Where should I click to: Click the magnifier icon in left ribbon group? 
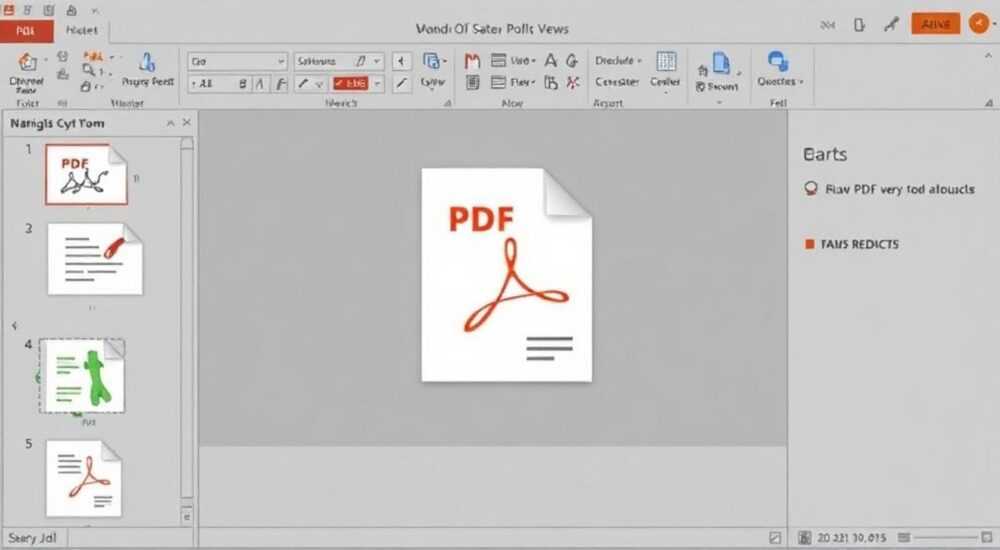point(89,71)
